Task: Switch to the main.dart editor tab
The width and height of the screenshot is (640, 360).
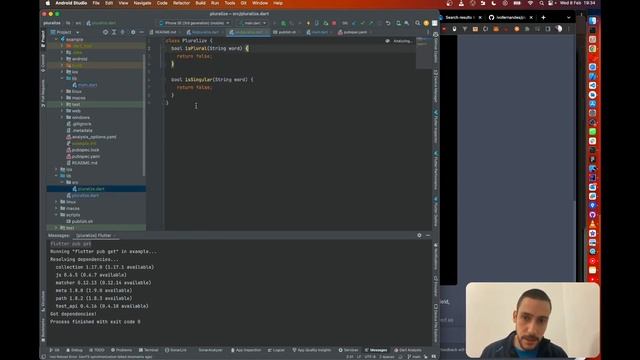Action: 319,32
